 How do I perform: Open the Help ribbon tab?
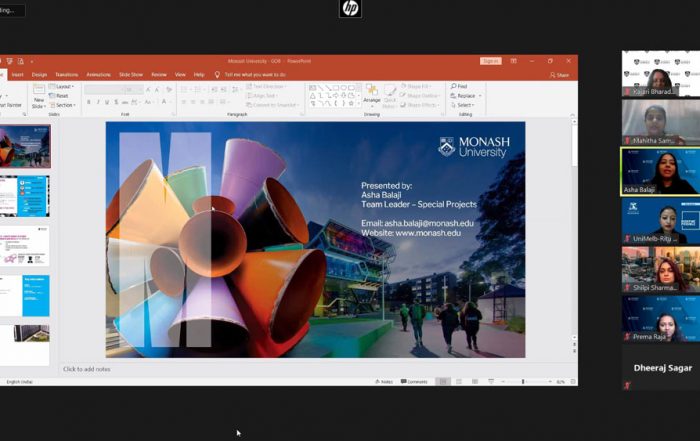199,75
